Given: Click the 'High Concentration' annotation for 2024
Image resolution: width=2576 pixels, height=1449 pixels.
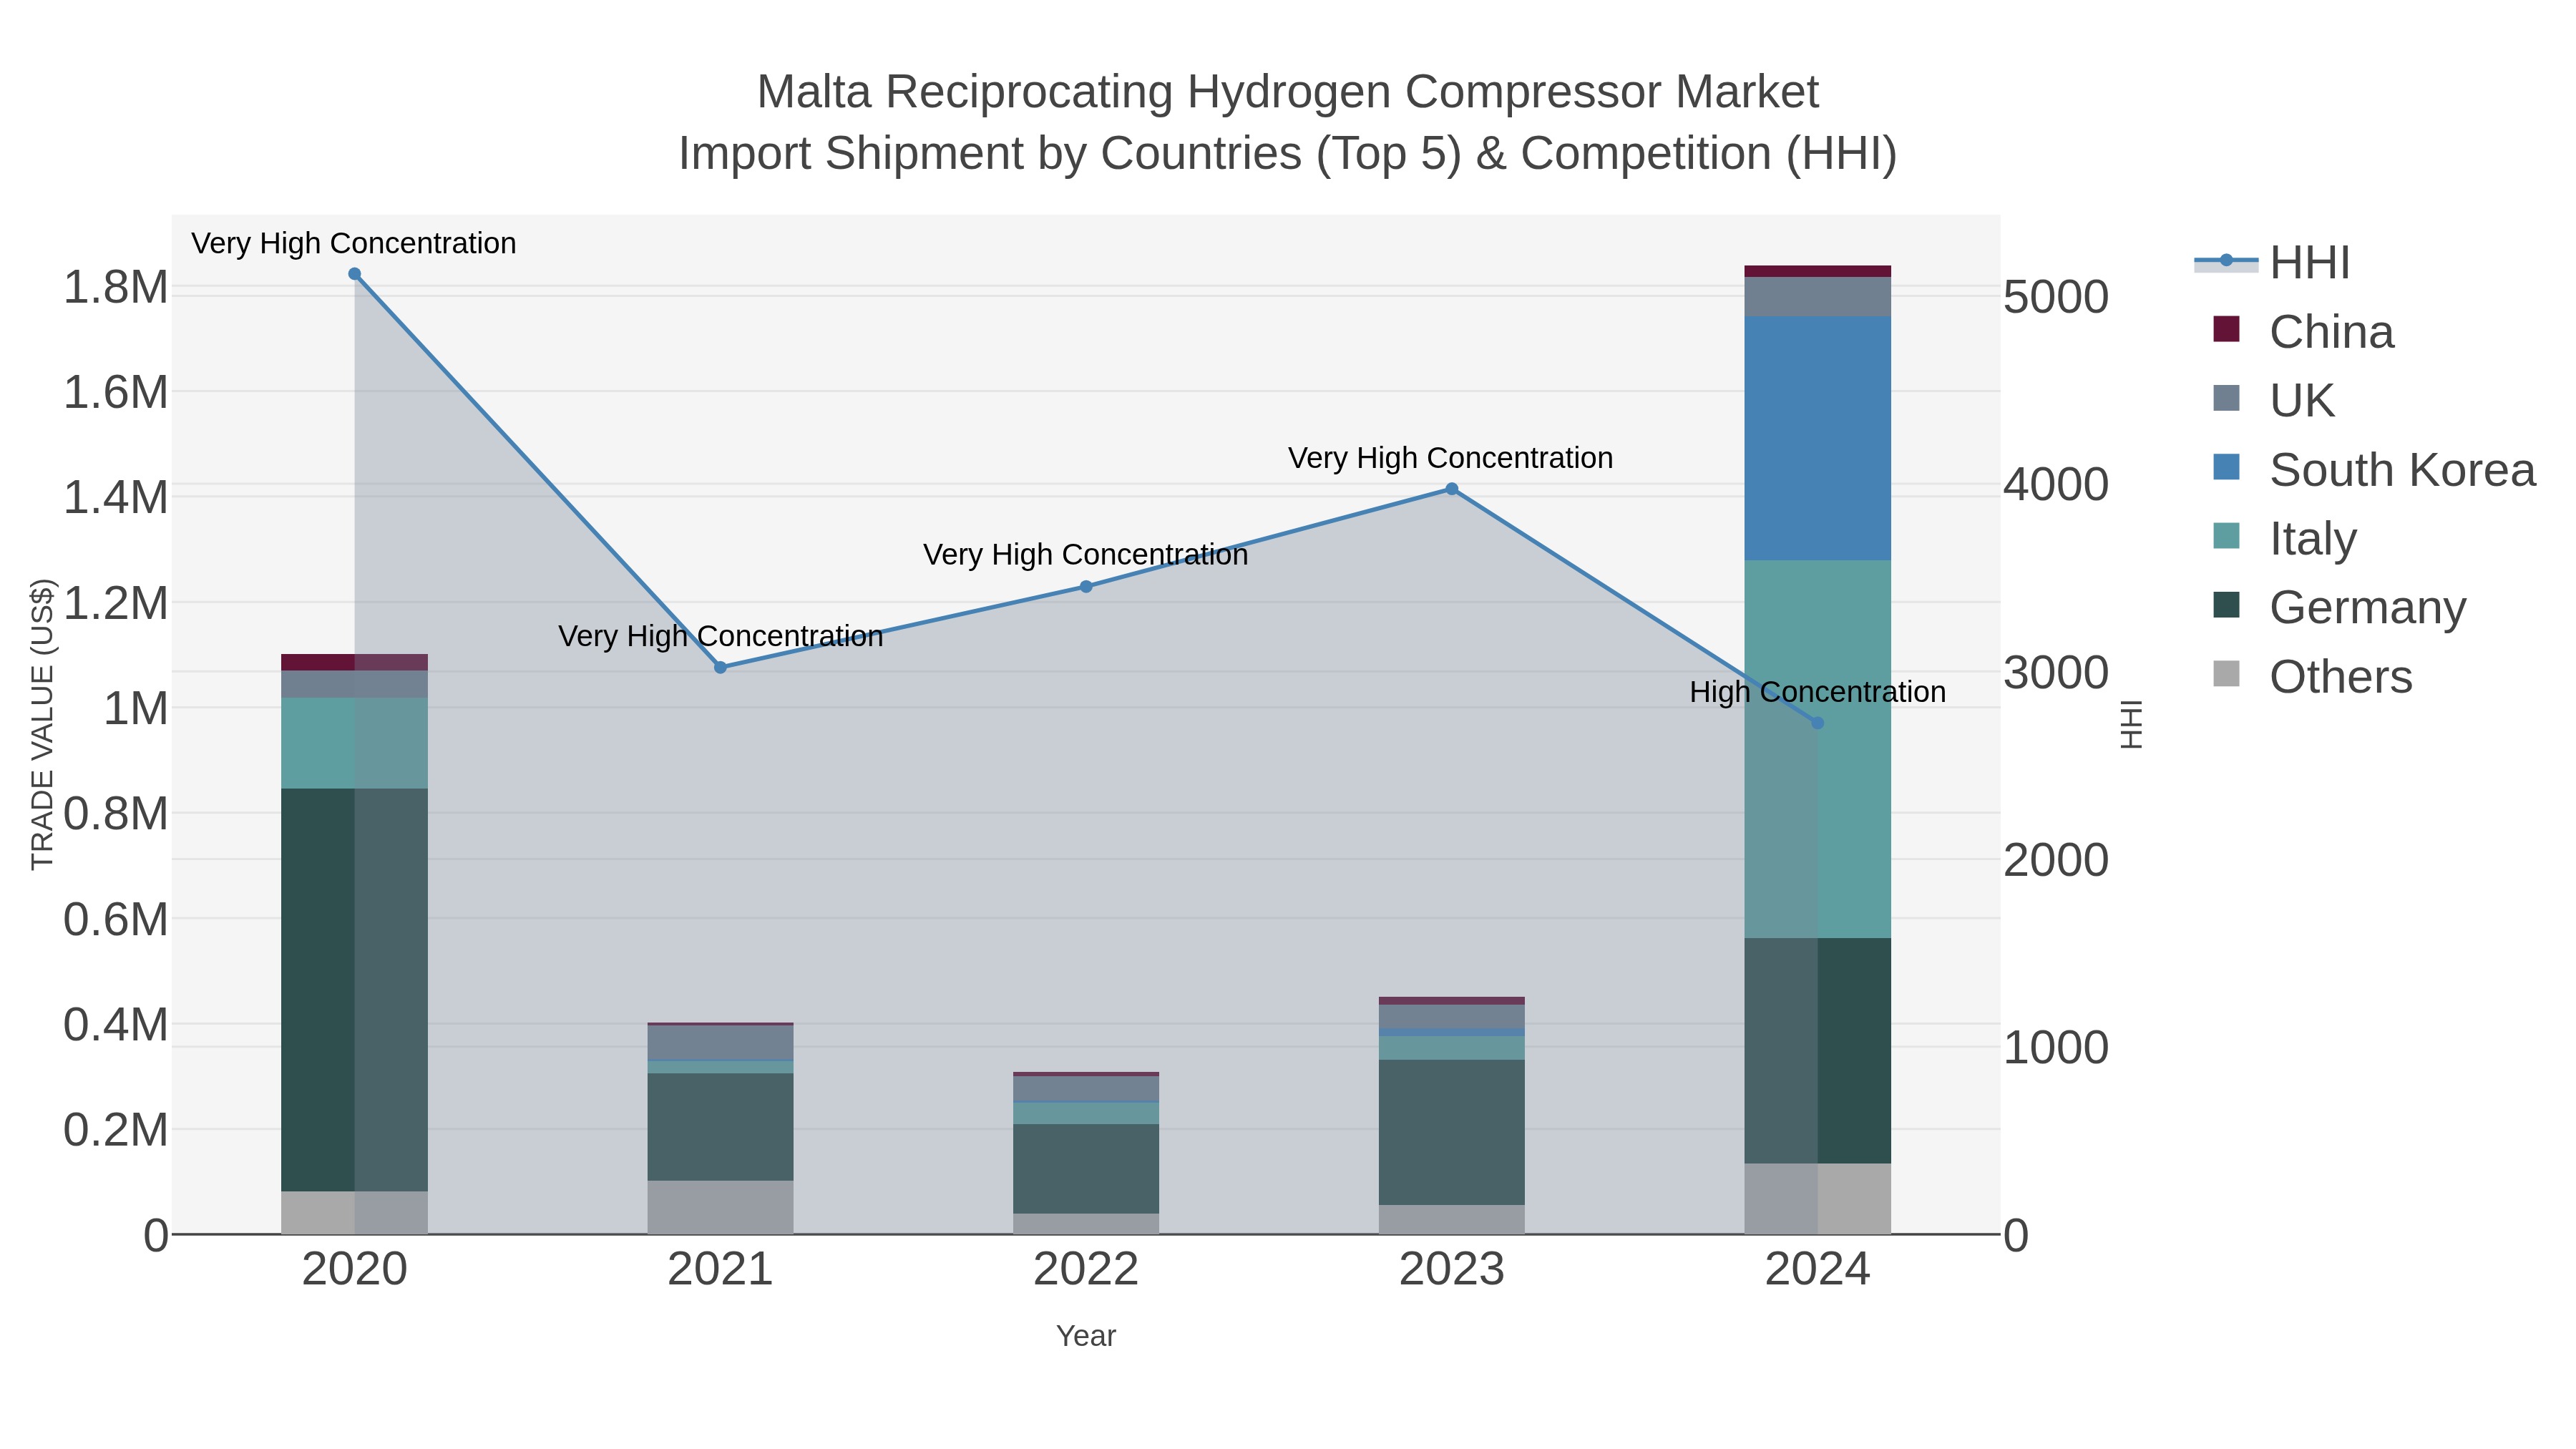Looking at the screenshot, I should pos(1818,692).
